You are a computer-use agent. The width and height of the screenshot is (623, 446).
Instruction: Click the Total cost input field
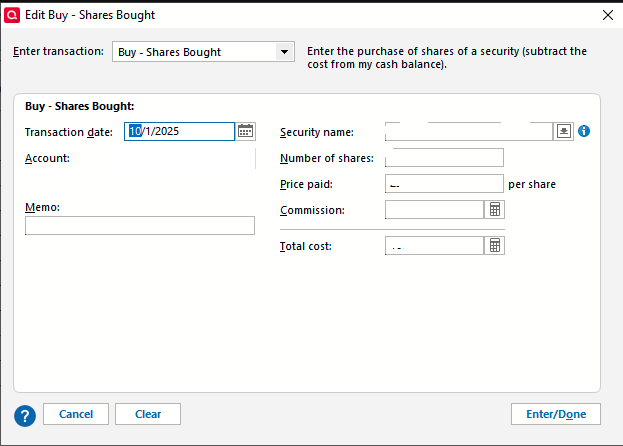coord(434,245)
